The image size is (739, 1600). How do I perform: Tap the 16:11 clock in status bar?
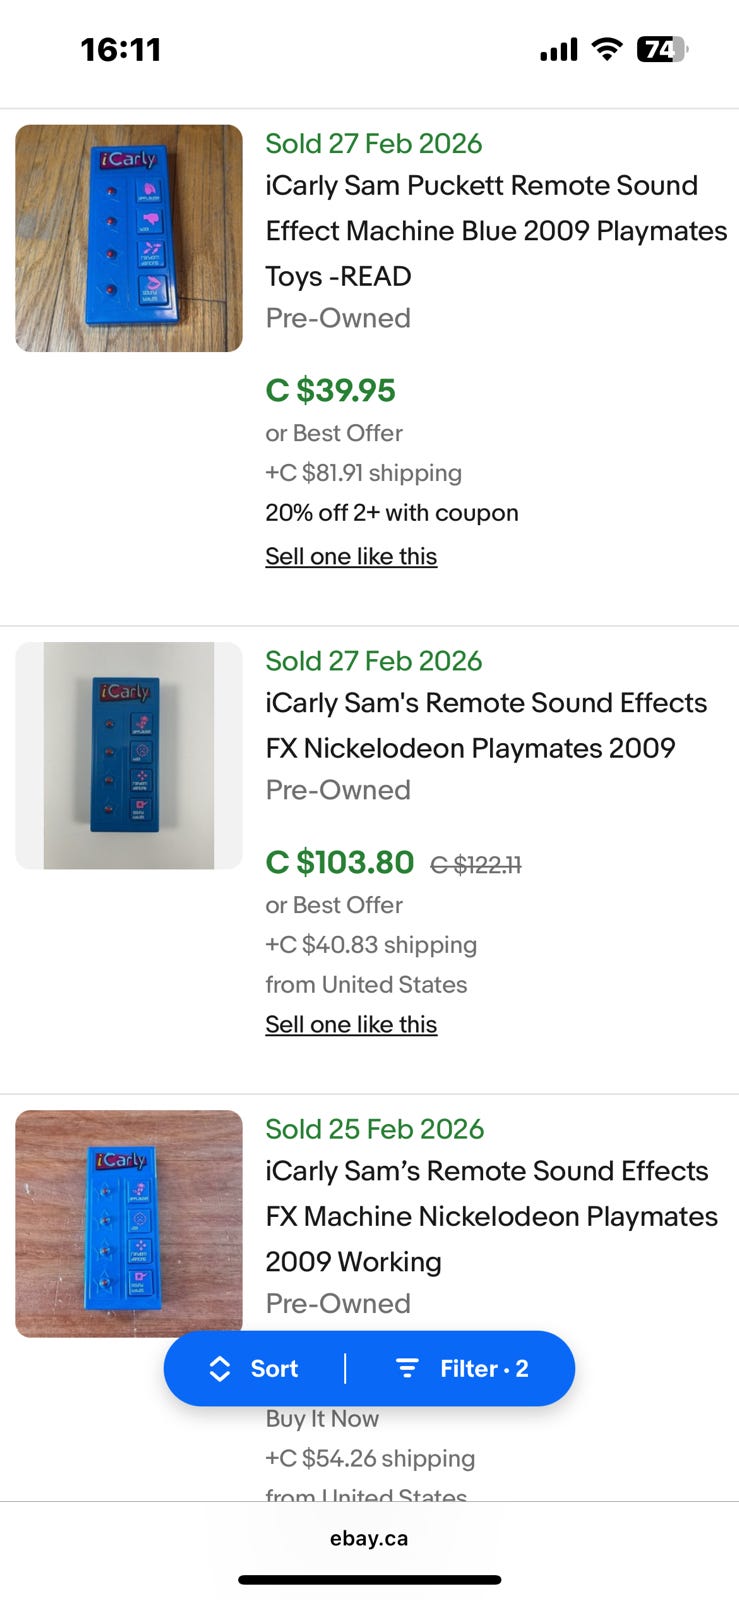click(x=121, y=49)
